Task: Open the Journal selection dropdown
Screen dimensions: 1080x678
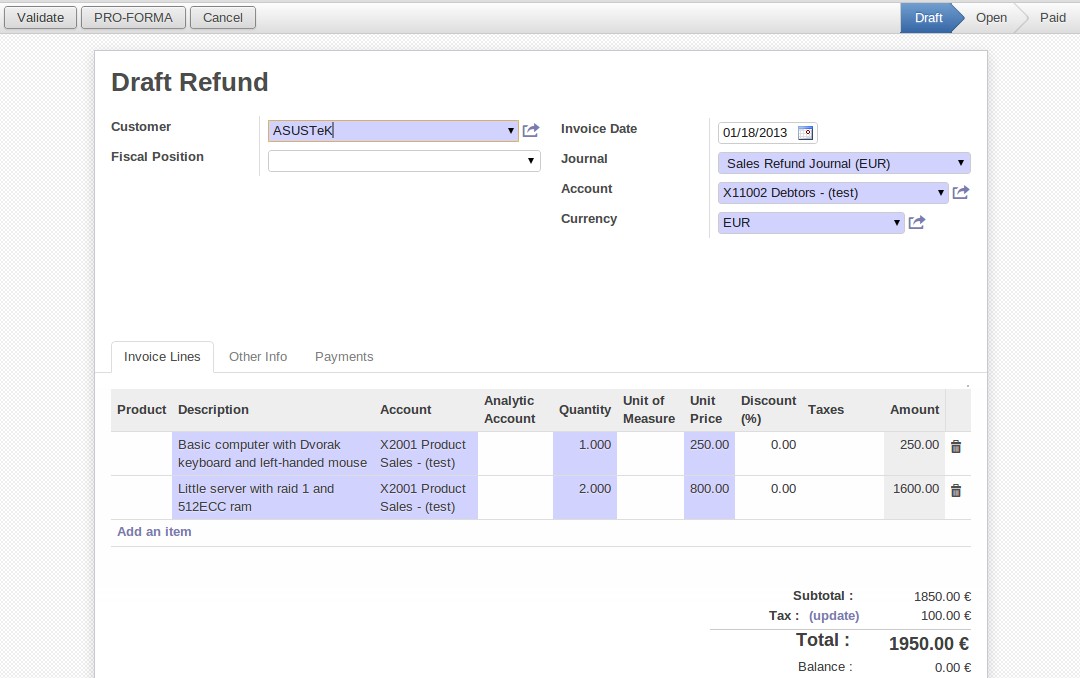Action: pos(843,163)
